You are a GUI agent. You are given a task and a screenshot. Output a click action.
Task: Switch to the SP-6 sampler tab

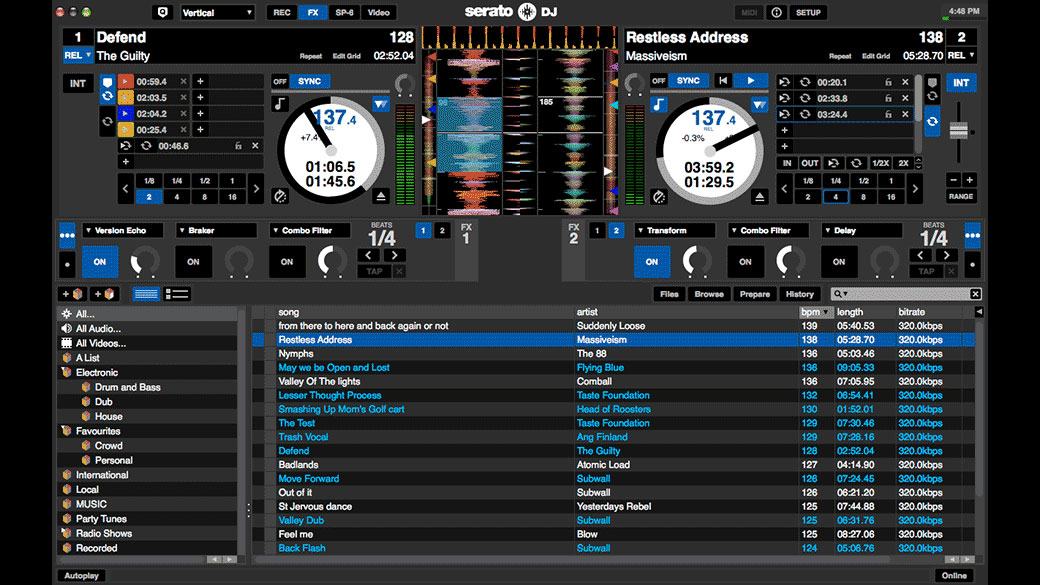click(344, 13)
